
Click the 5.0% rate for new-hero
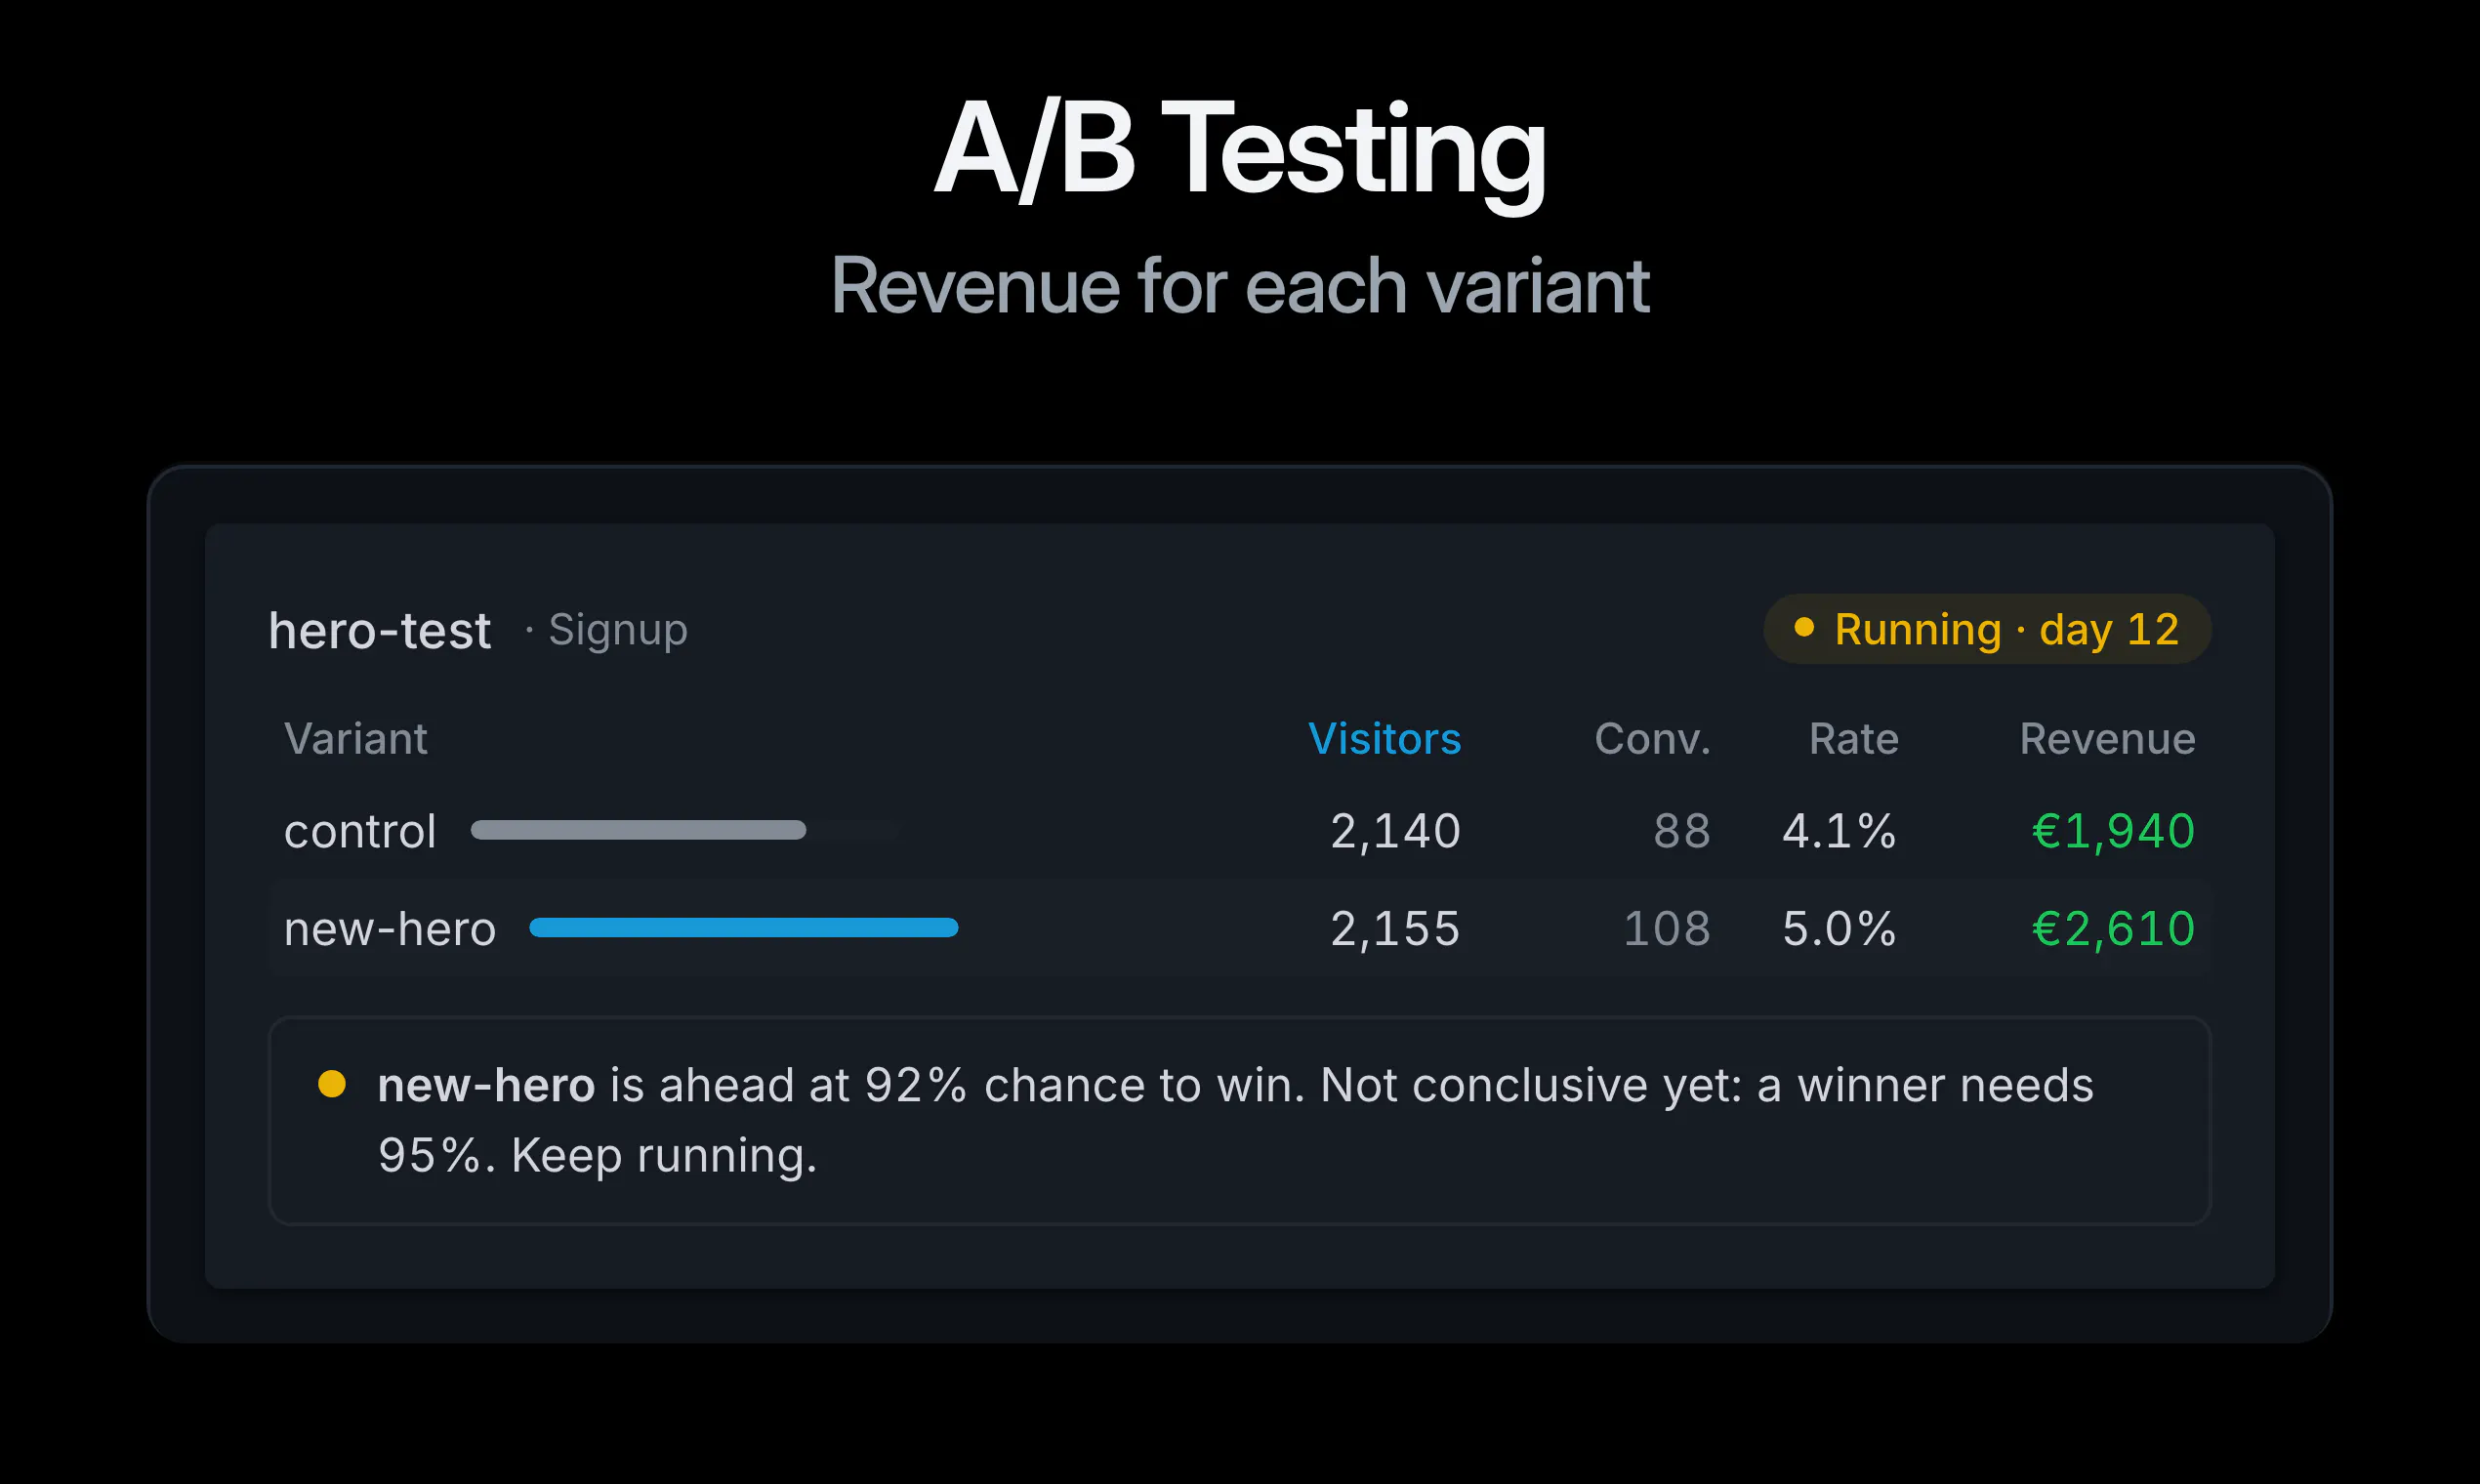pos(1839,929)
